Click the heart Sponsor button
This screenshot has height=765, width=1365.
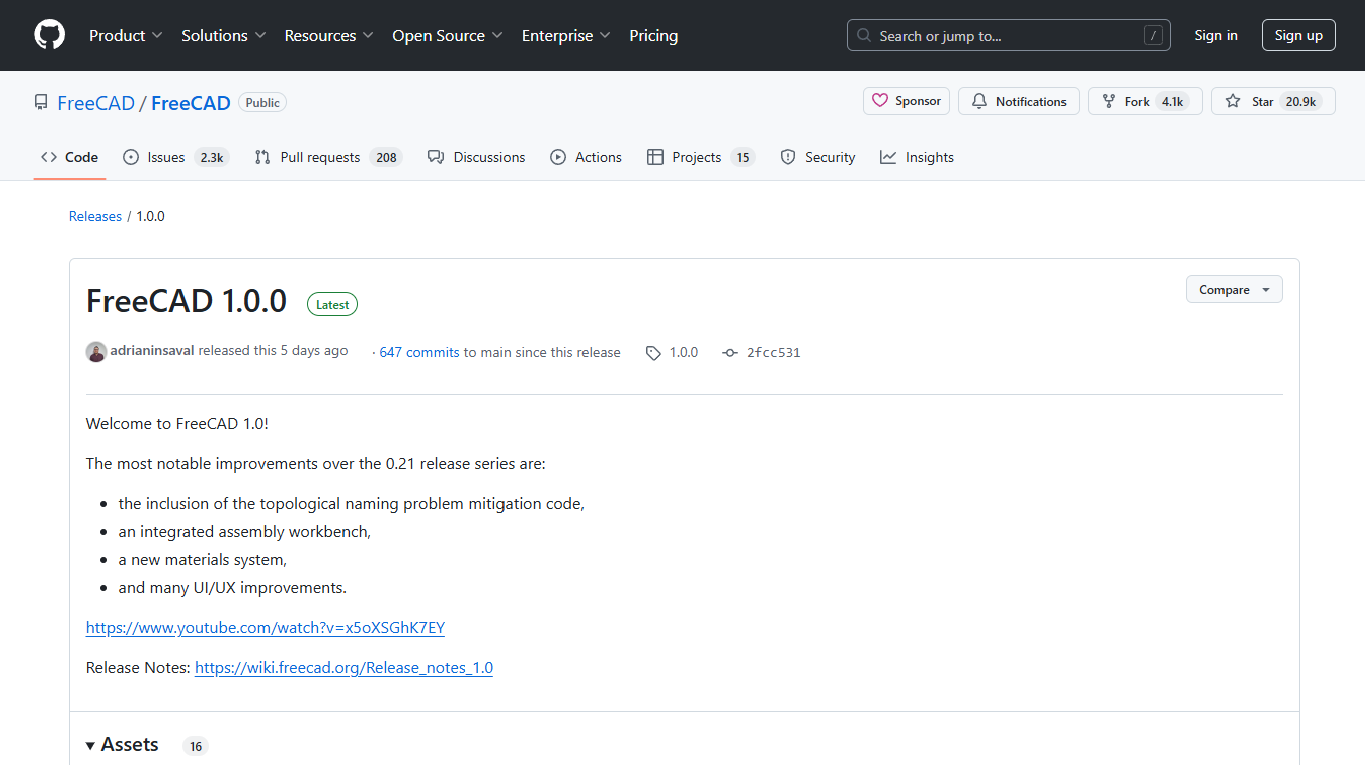(x=906, y=101)
